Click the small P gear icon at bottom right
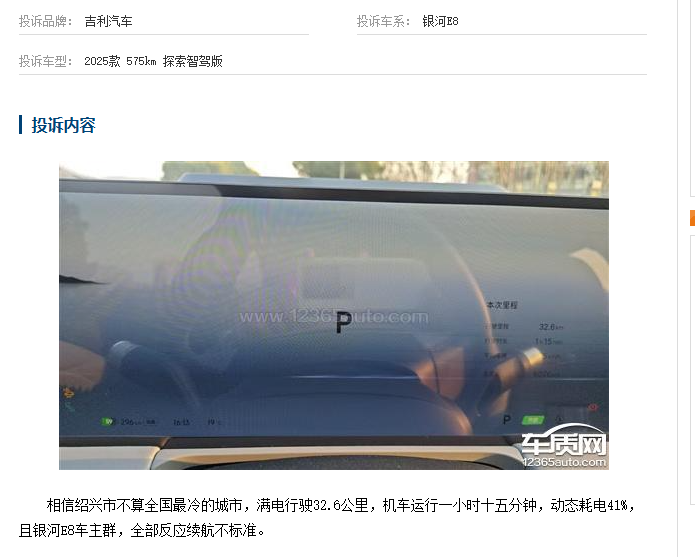695x557 pixels. 507,419
